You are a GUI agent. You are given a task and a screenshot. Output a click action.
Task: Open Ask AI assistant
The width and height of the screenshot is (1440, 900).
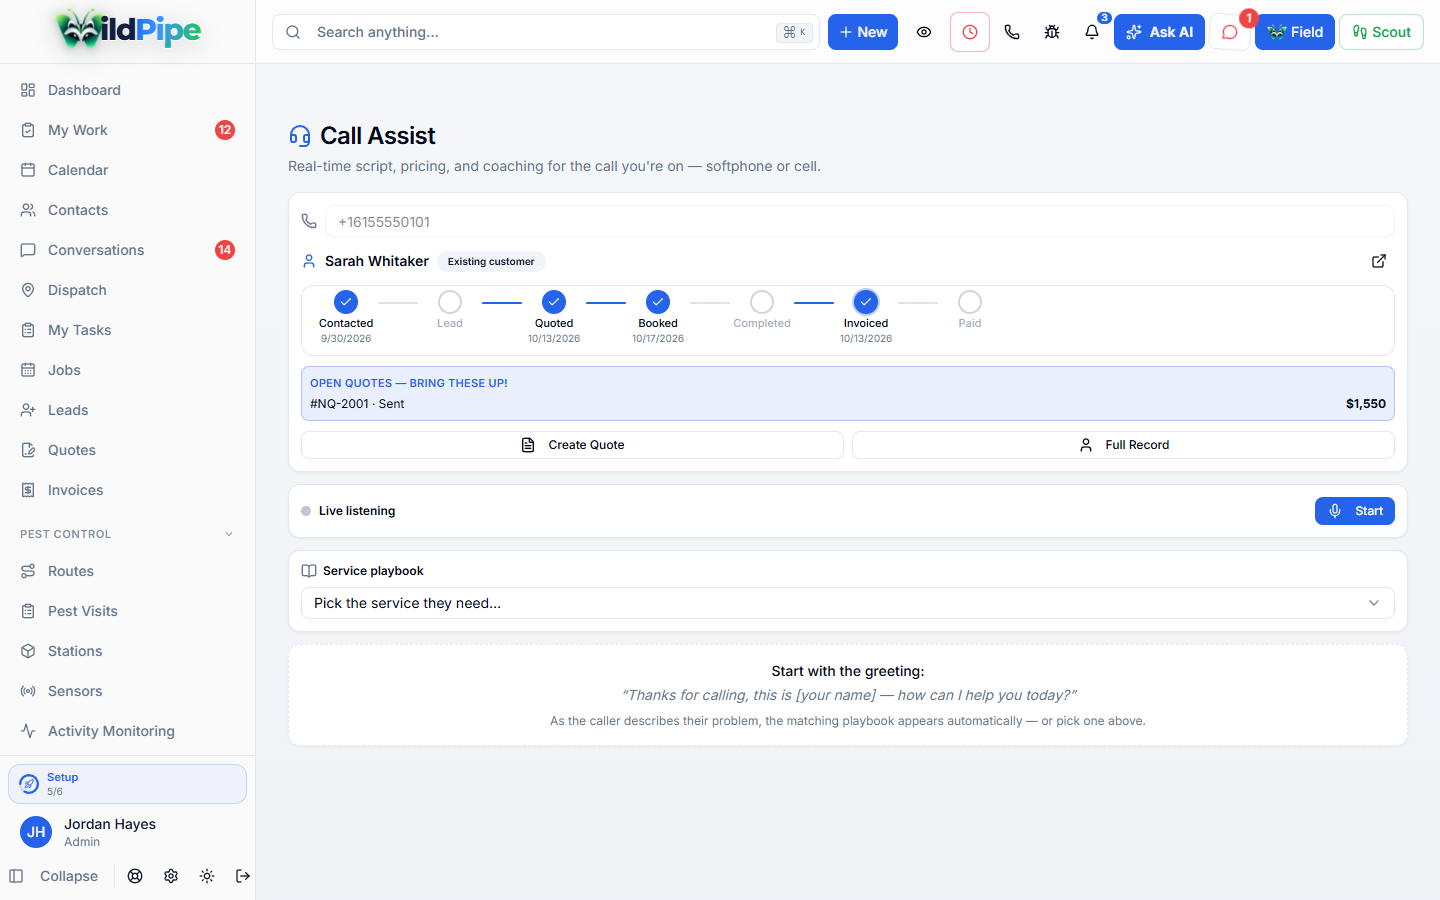click(x=1159, y=32)
